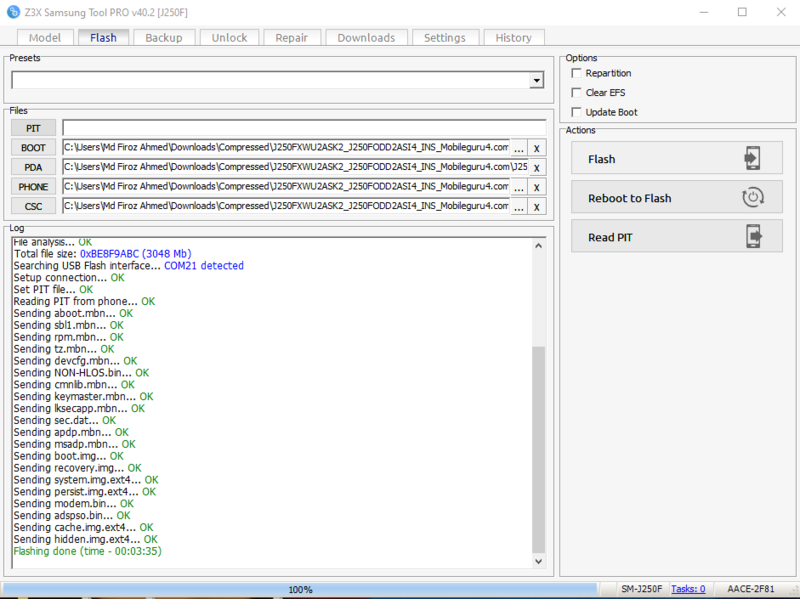Screen dimensions: 800x599
Task: Click the AACE-2F81 status bar entry
Action: click(751, 589)
